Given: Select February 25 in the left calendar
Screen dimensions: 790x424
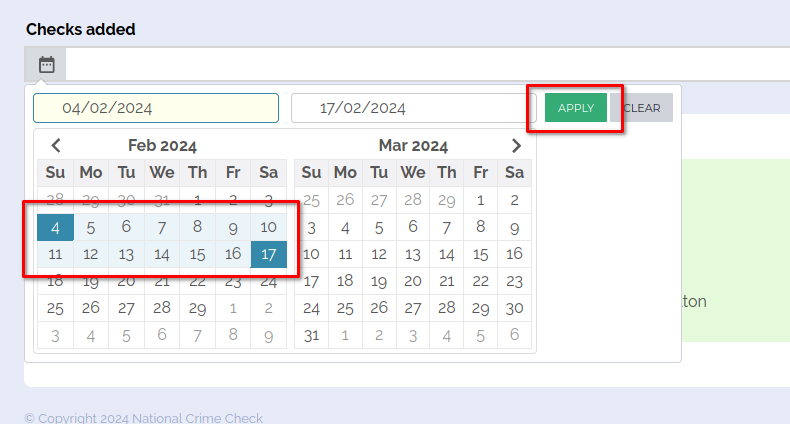Looking at the screenshot, I should [x=55, y=308].
